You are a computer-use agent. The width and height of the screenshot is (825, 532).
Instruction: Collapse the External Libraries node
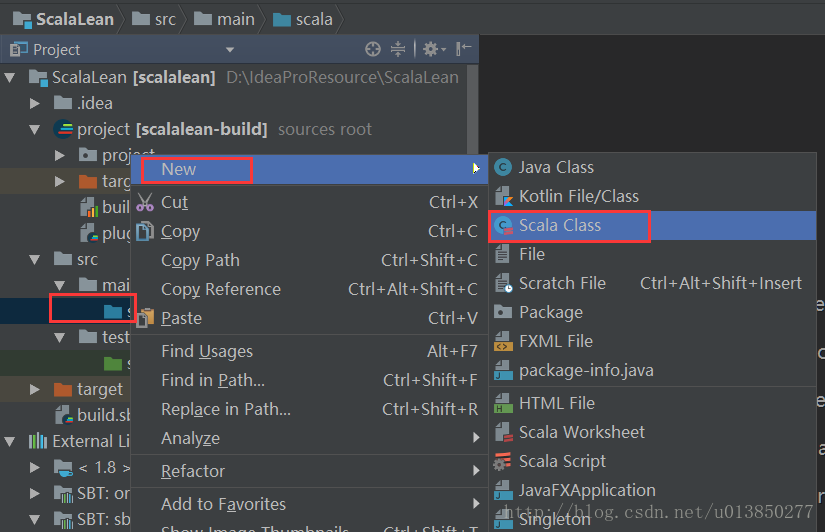(9, 441)
